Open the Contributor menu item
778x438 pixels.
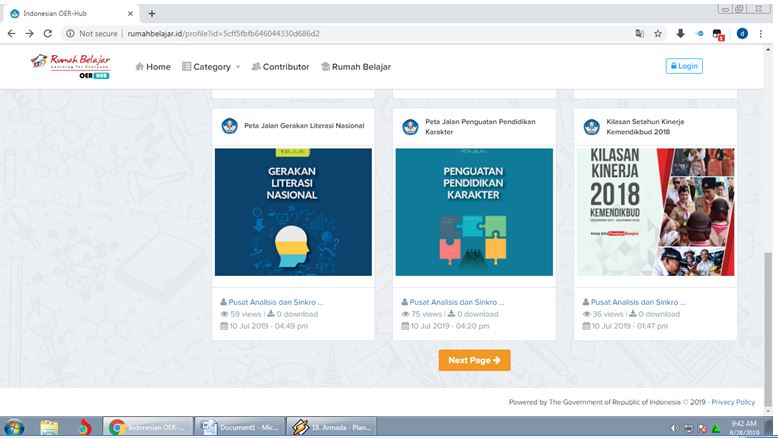pos(280,66)
